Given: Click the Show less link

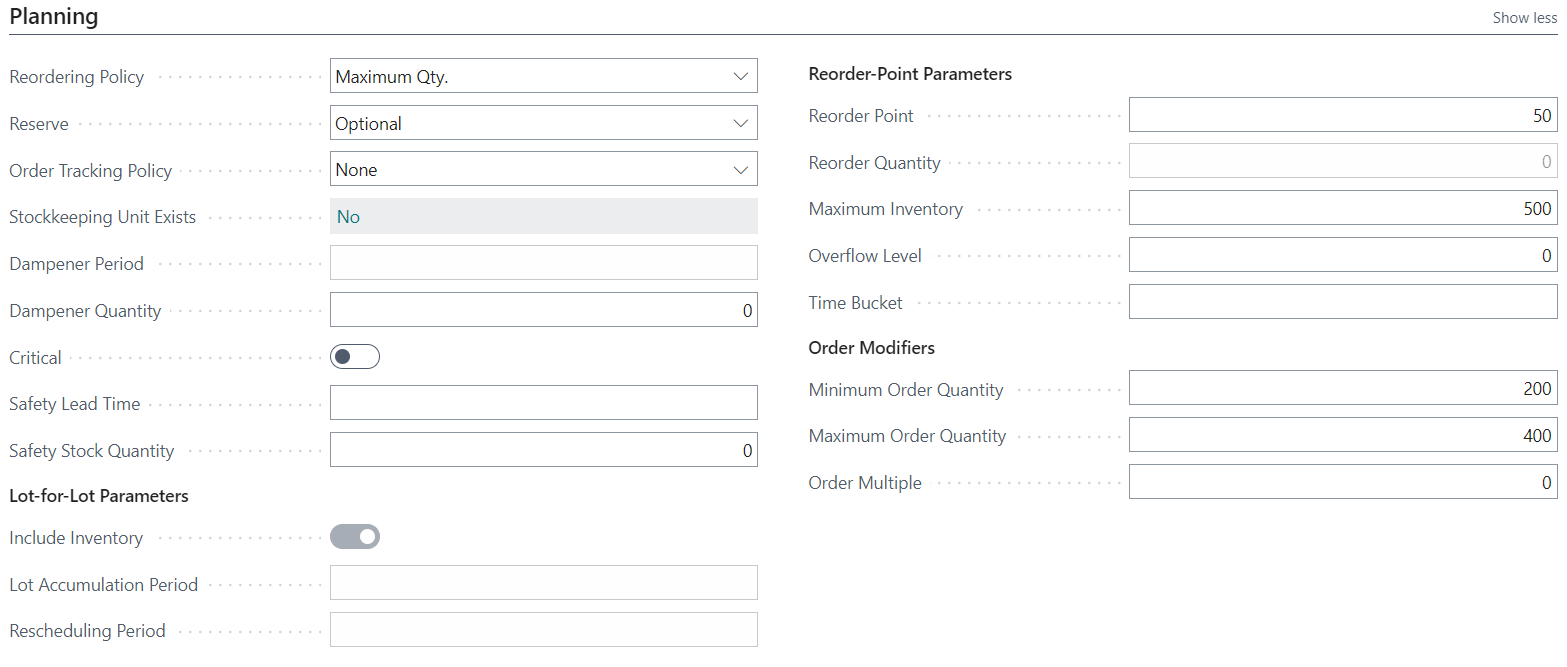Looking at the screenshot, I should [x=1523, y=17].
